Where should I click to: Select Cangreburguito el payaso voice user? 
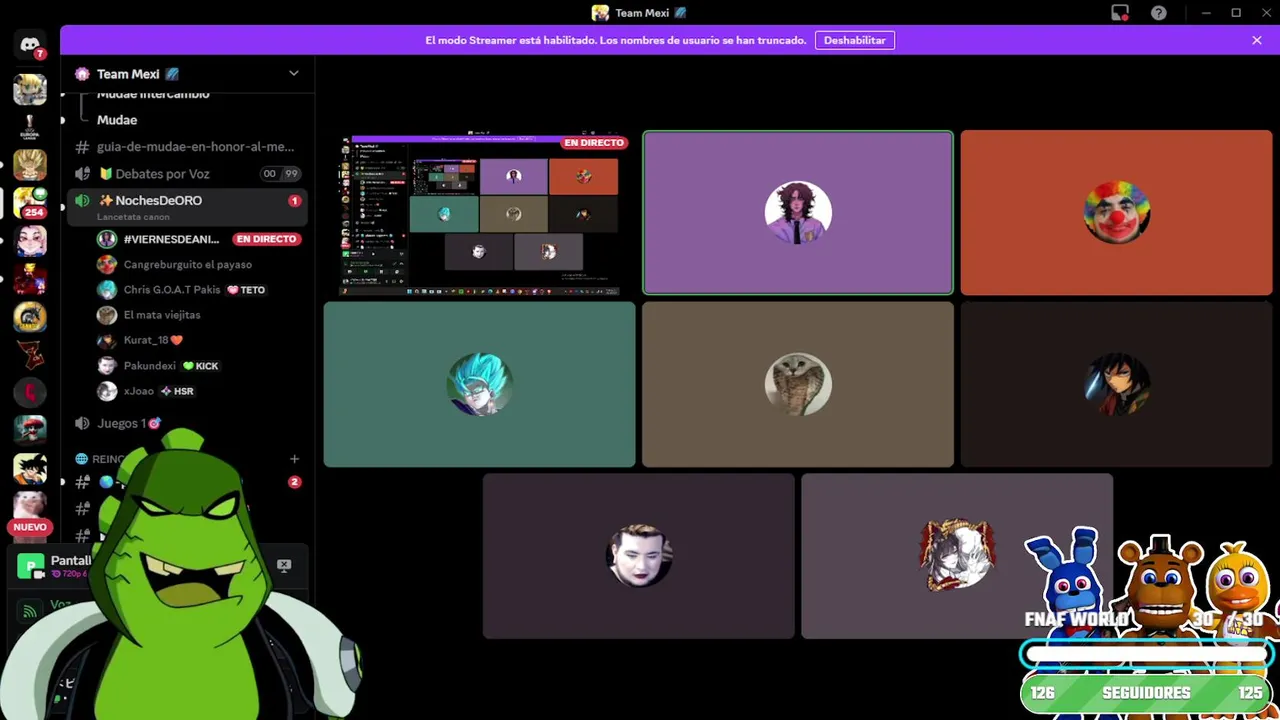click(x=188, y=265)
